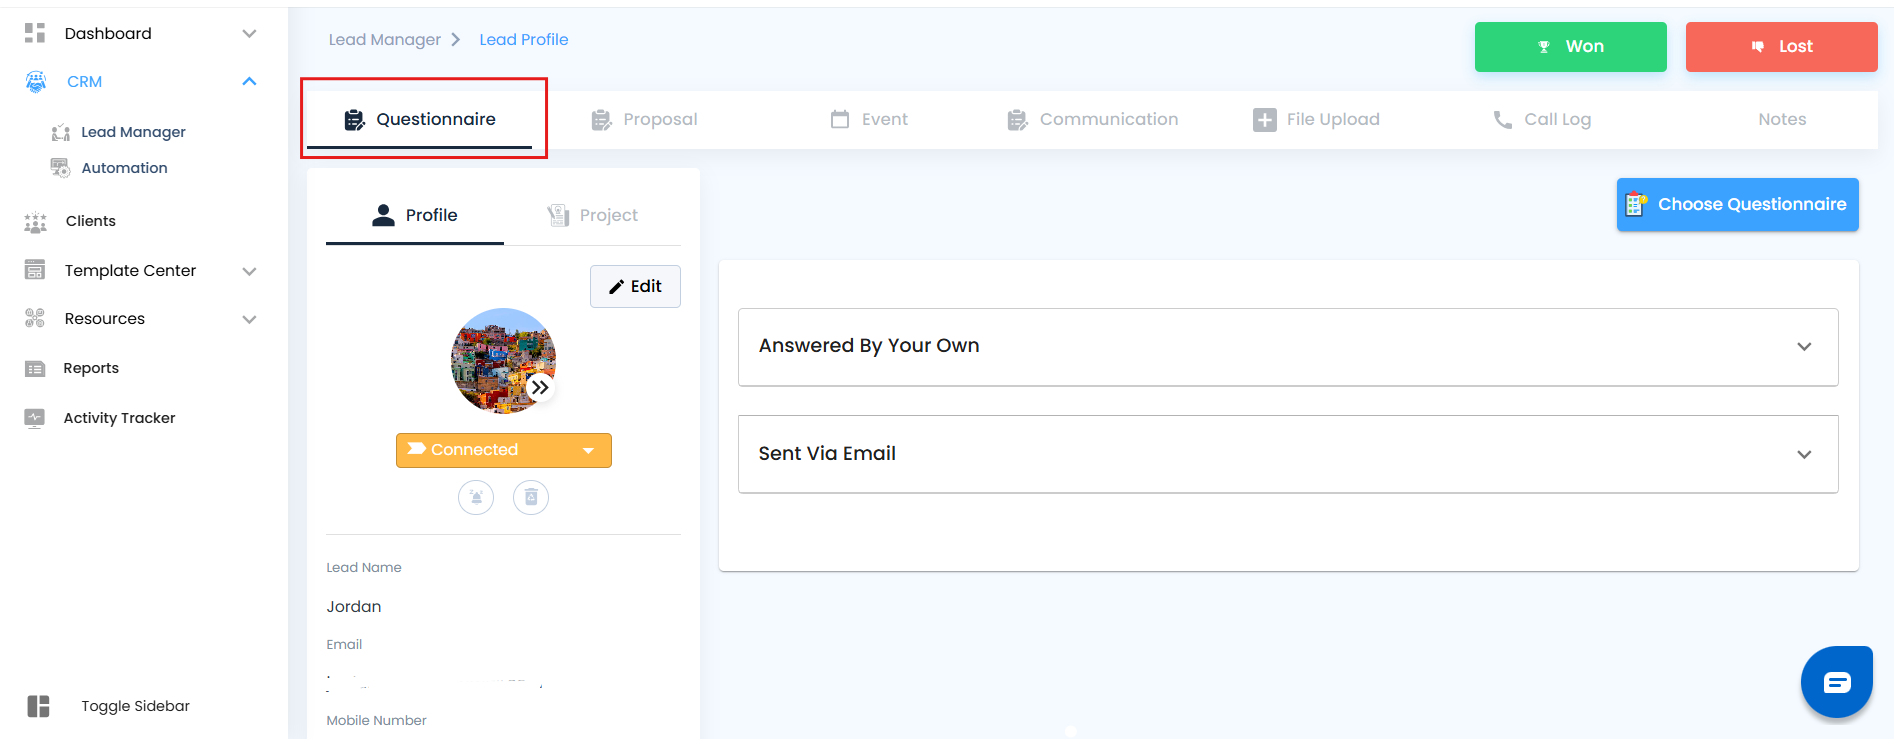Click the Automation icon under CRM
Screen dimensions: 1894x739
[x=60, y=168]
